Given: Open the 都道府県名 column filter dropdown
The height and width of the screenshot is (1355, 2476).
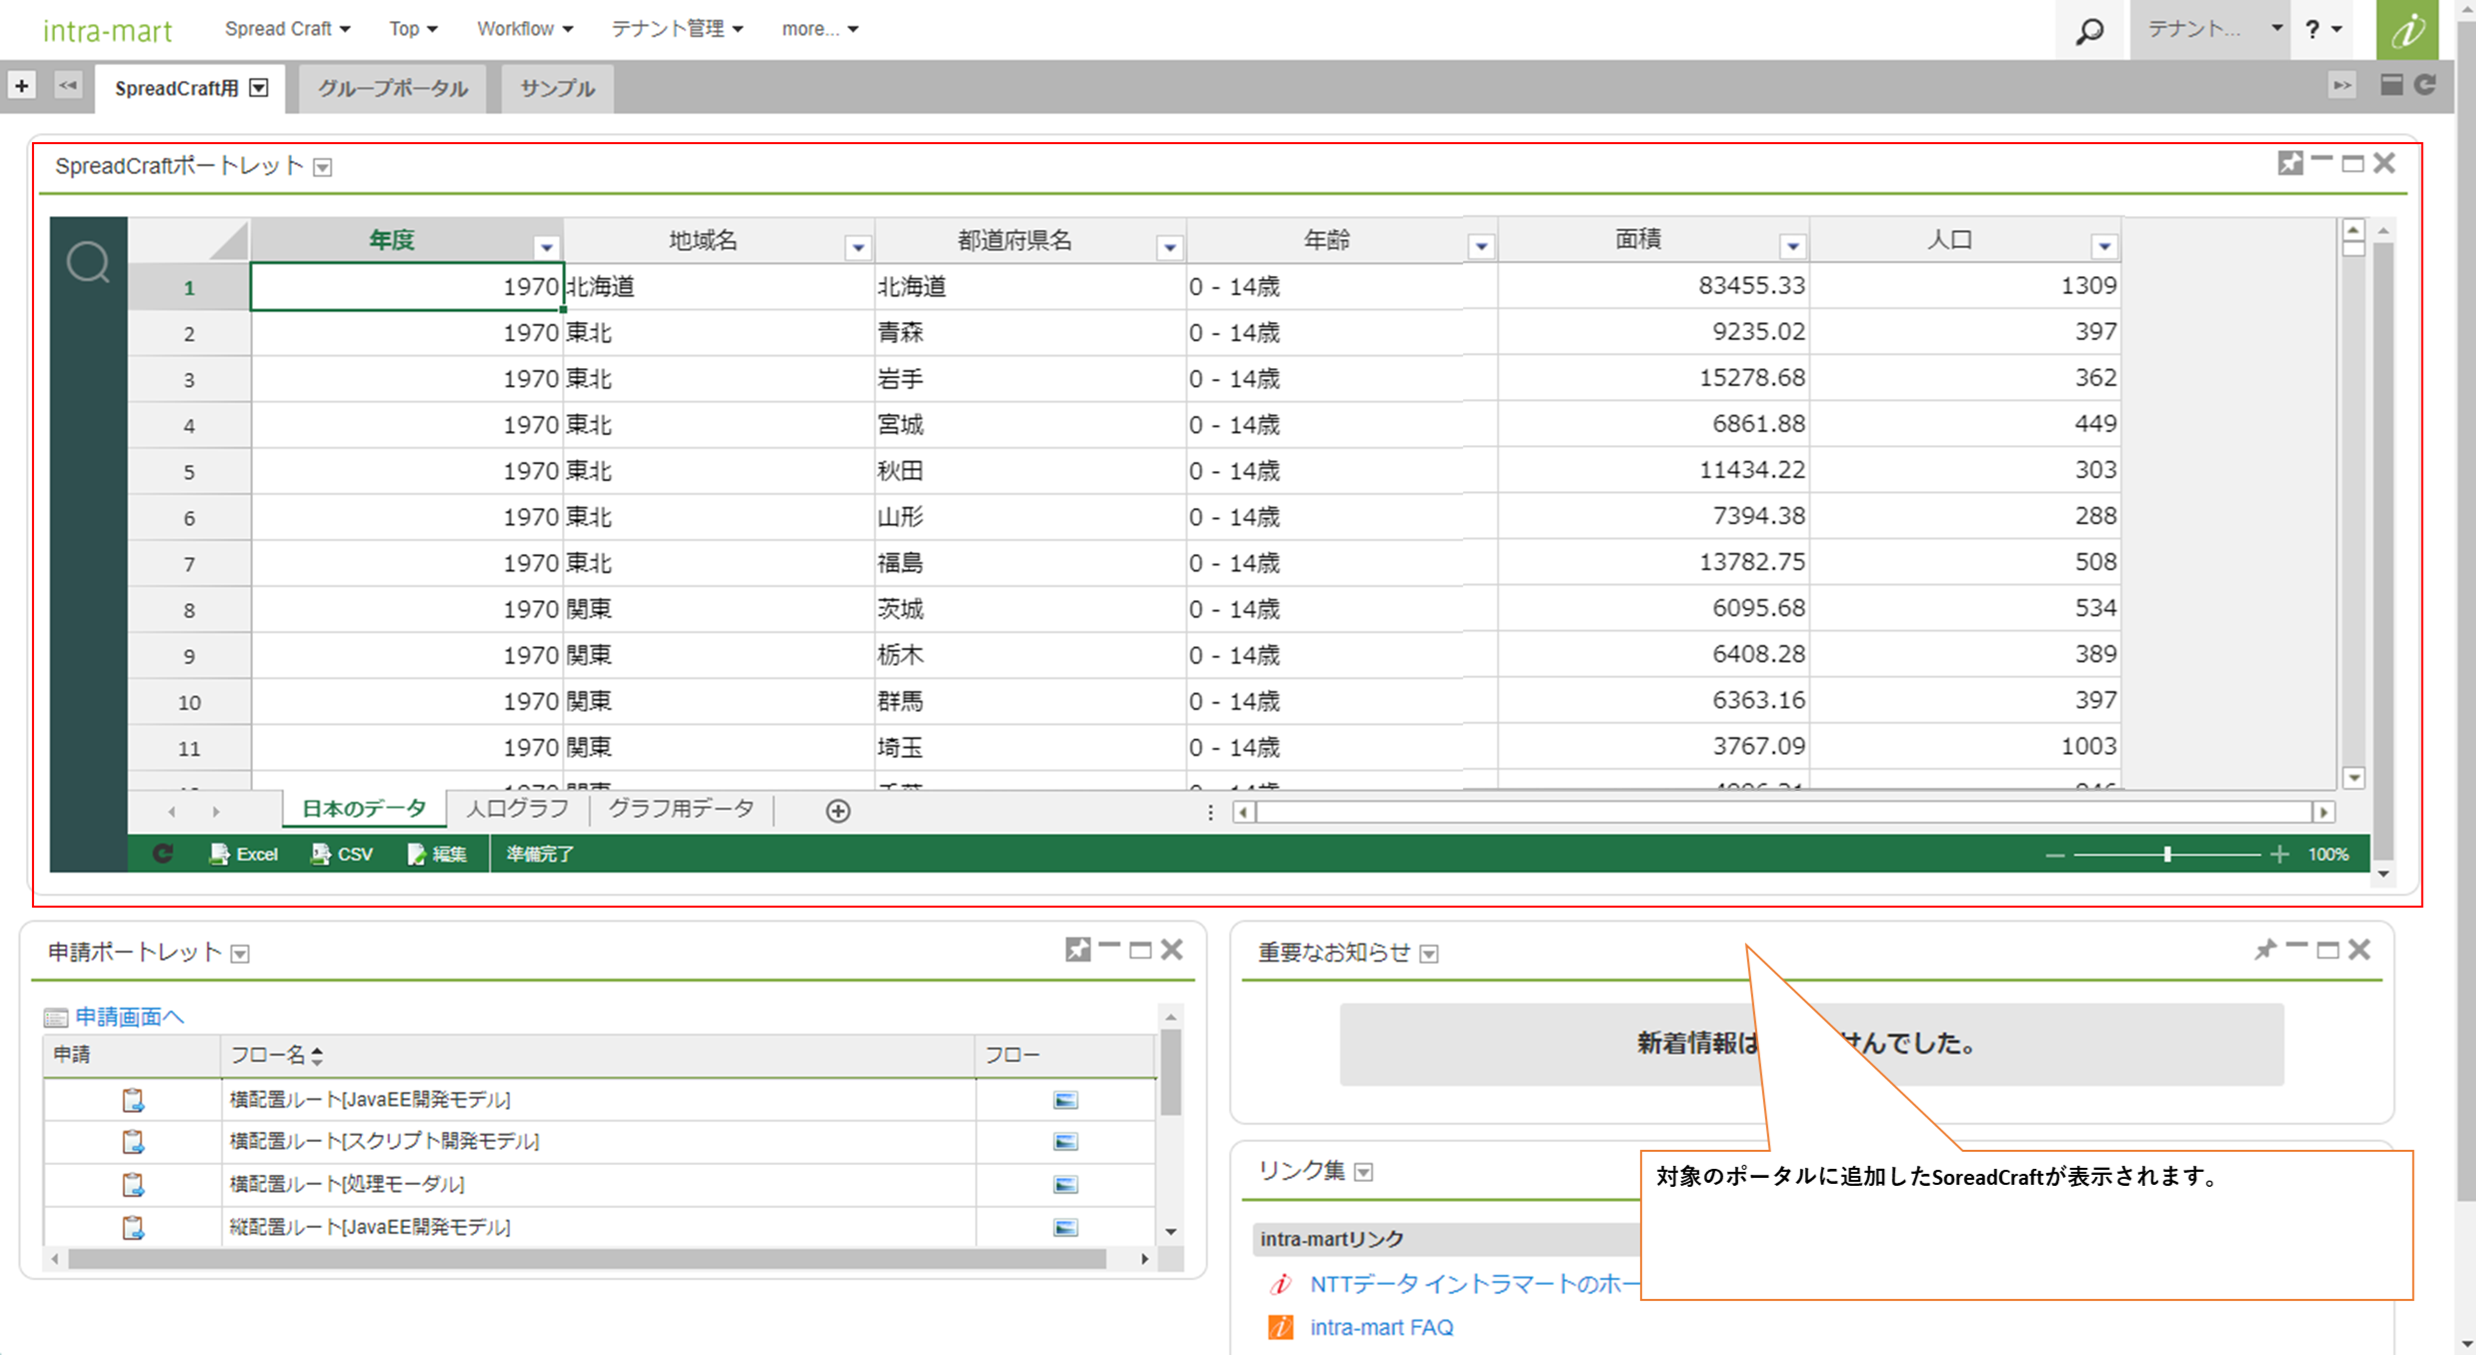Looking at the screenshot, I should tap(1169, 246).
